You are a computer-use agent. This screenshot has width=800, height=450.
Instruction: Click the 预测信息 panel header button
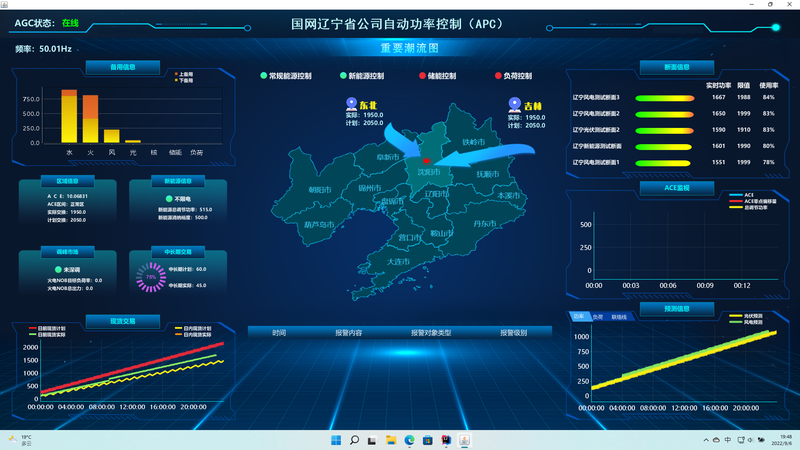(677, 309)
